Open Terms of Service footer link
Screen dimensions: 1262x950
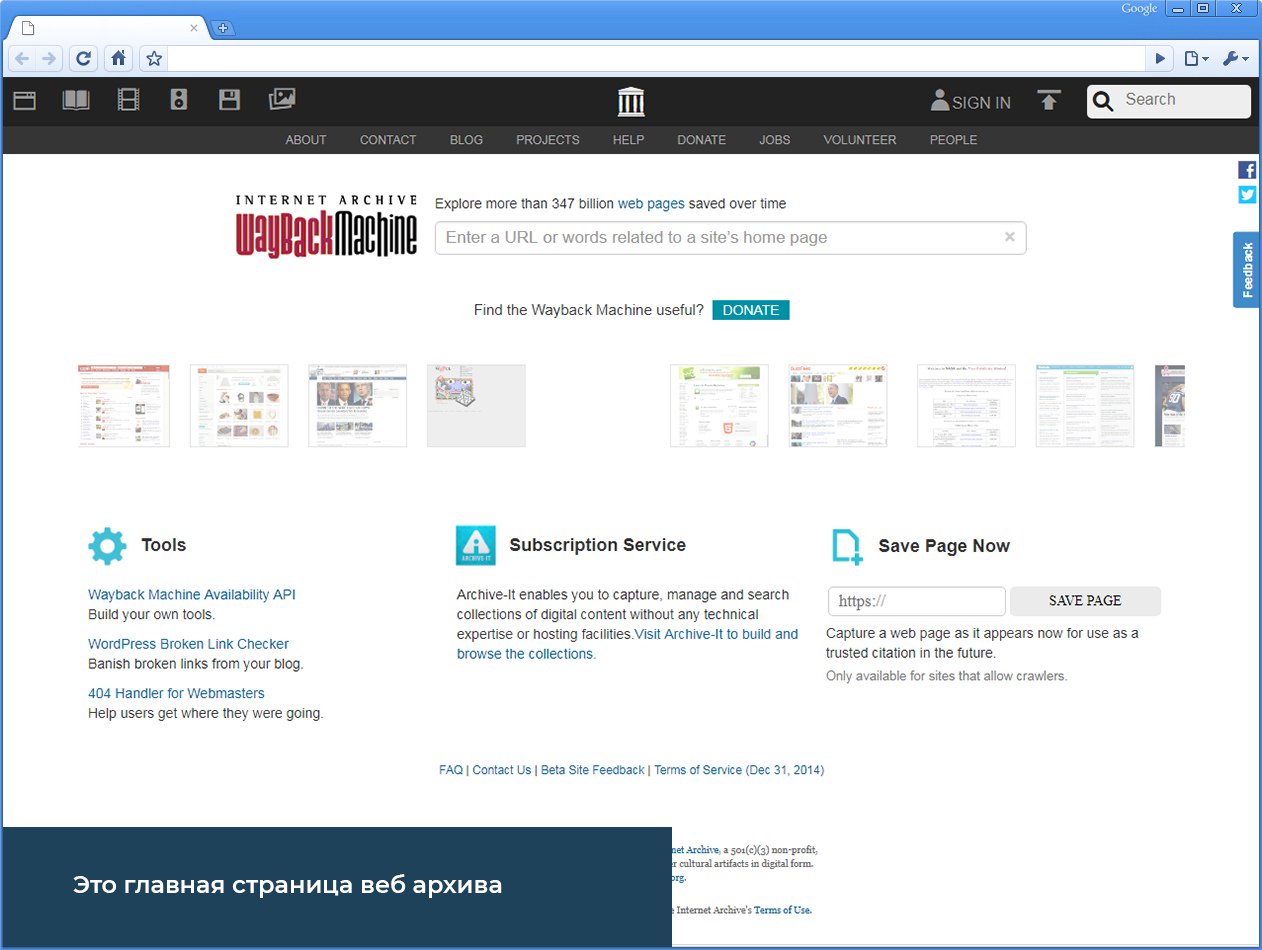(739, 770)
